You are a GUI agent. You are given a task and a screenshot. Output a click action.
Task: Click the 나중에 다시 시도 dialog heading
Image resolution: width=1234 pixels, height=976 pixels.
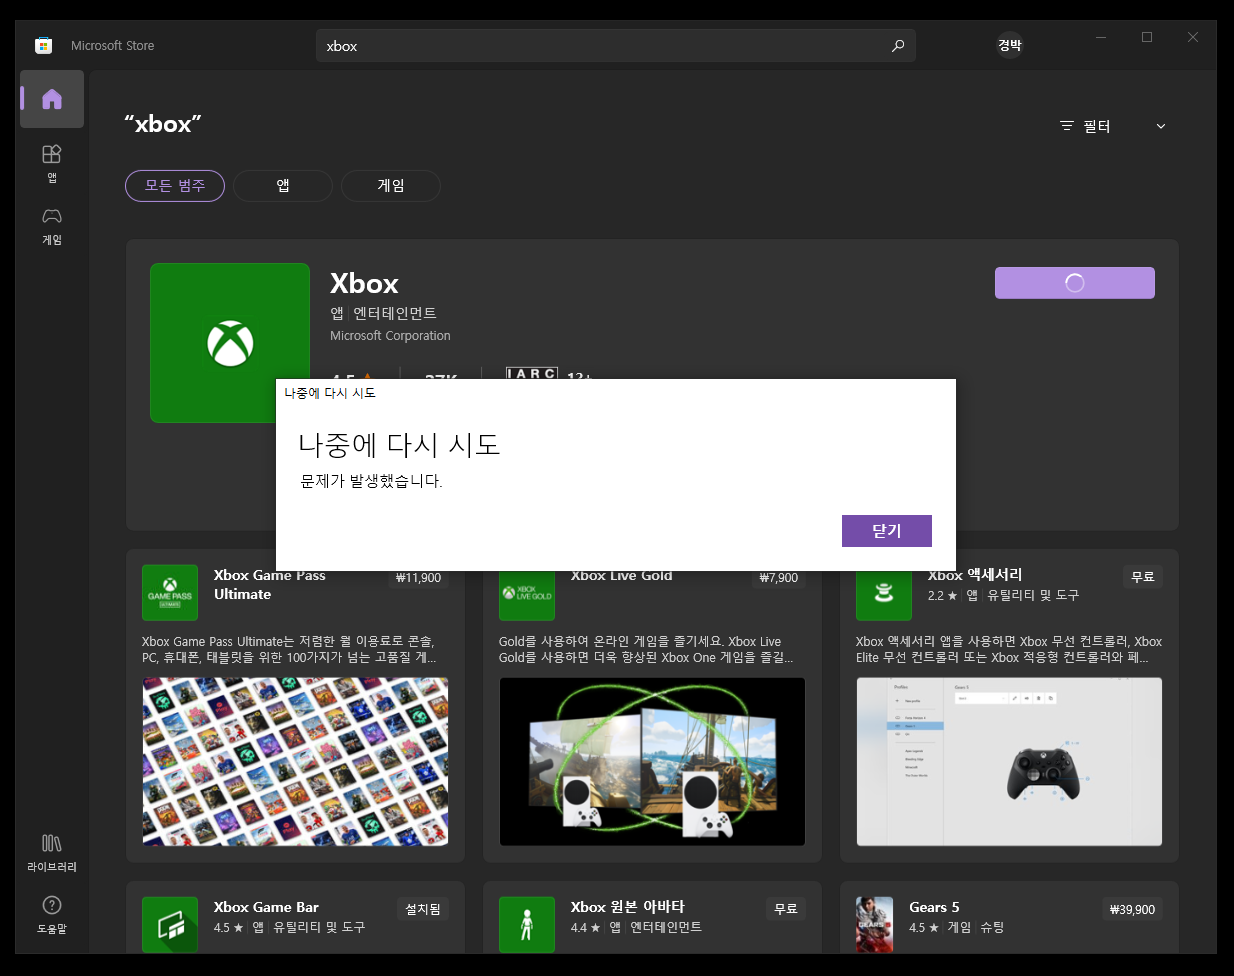click(x=399, y=444)
